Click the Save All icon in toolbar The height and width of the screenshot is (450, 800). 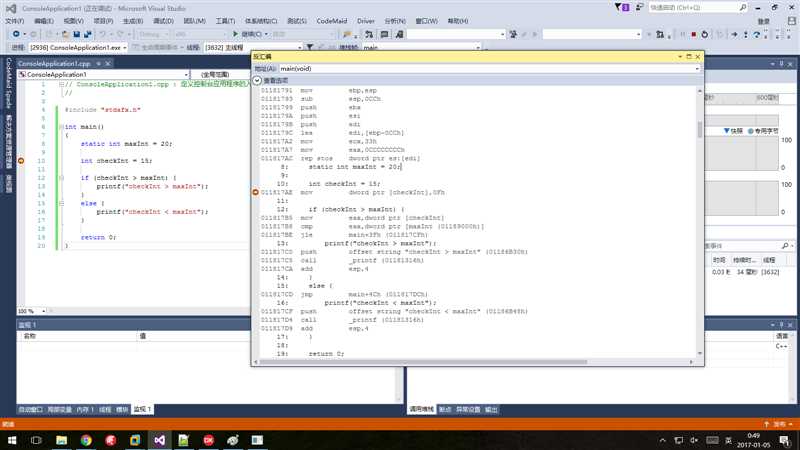[87, 34]
